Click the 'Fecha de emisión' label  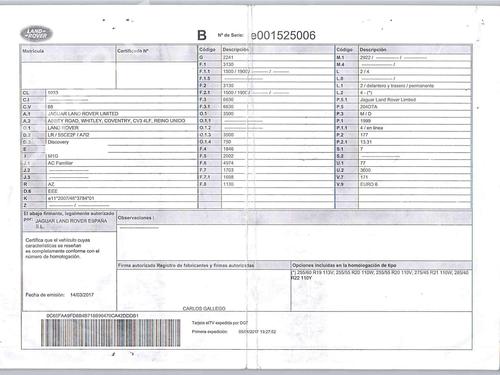click(45, 295)
